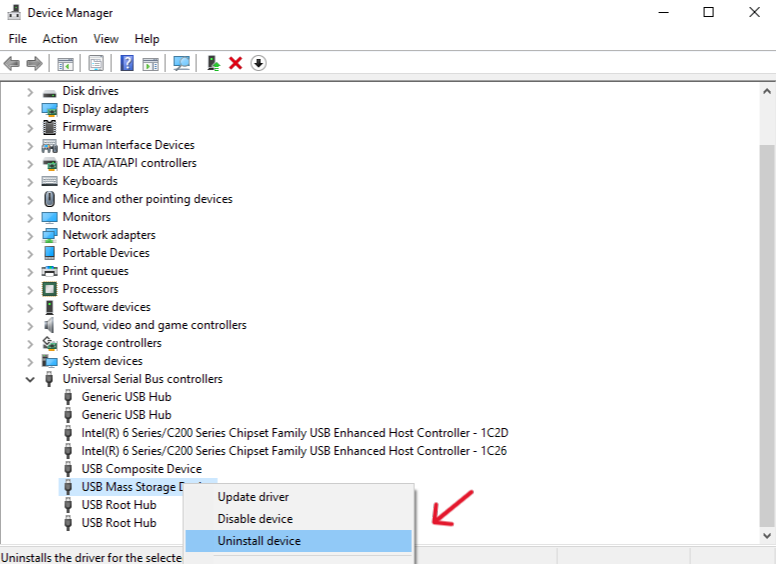Maximize the Device Manager window
This screenshot has width=776, height=564.
click(x=709, y=12)
